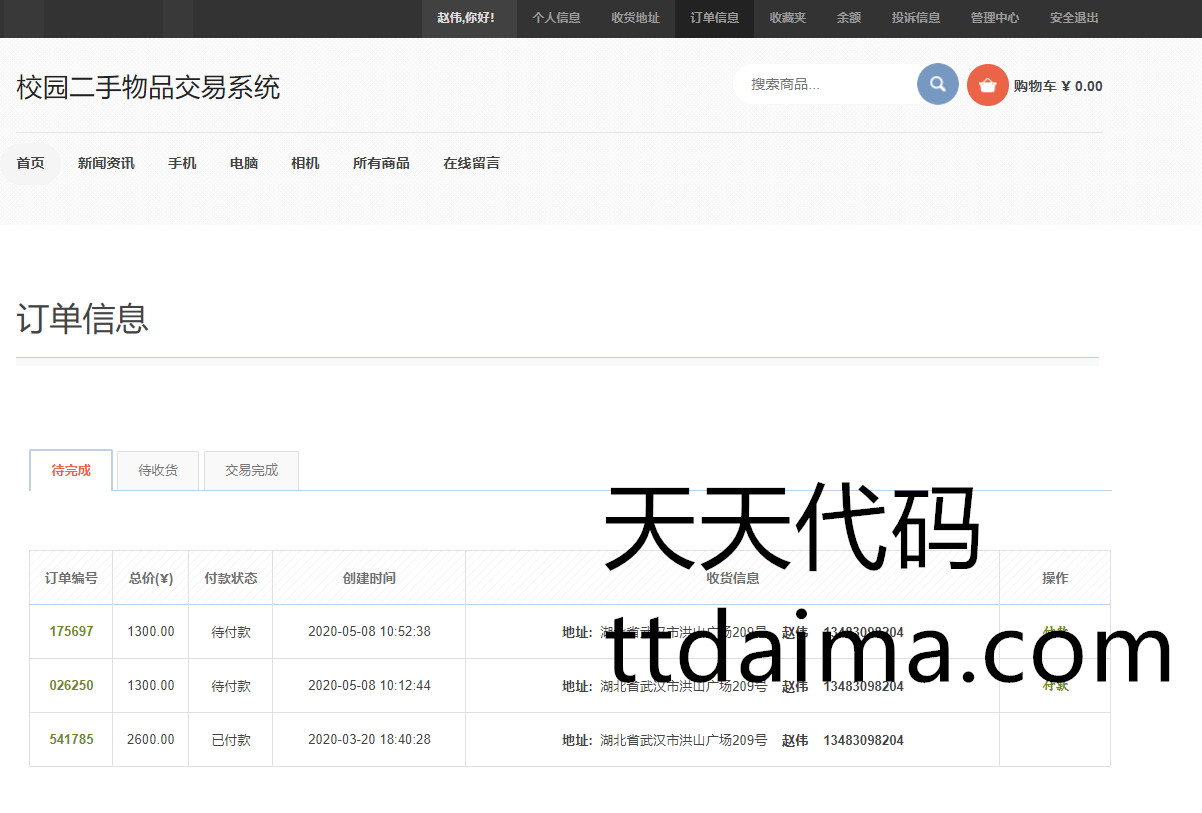
Task: Browse 所有商品 category
Action: tap(381, 163)
